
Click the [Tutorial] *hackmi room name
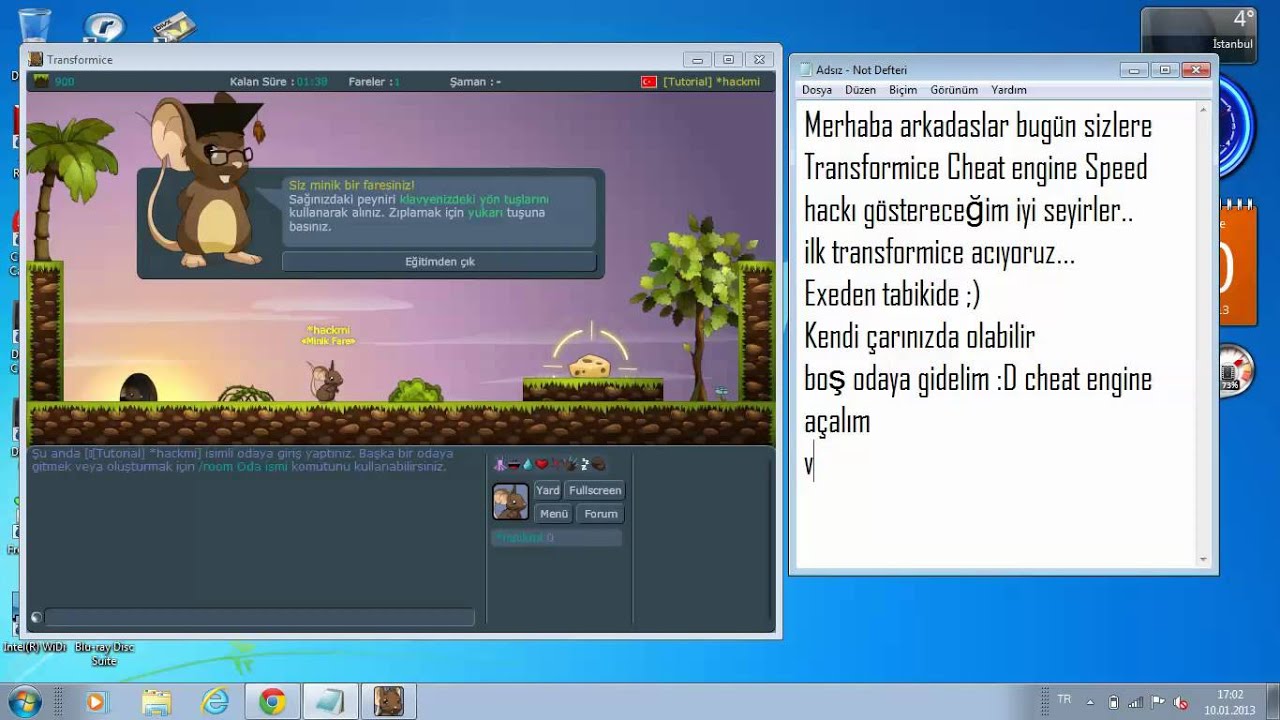click(x=711, y=82)
